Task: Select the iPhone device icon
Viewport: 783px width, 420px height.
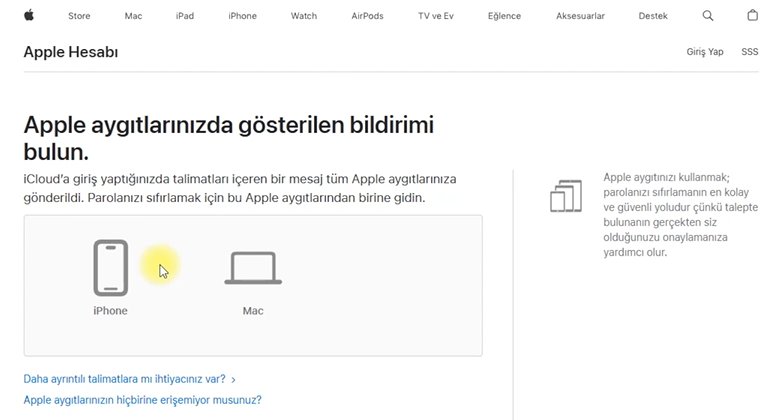Action: click(x=110, y=268)
